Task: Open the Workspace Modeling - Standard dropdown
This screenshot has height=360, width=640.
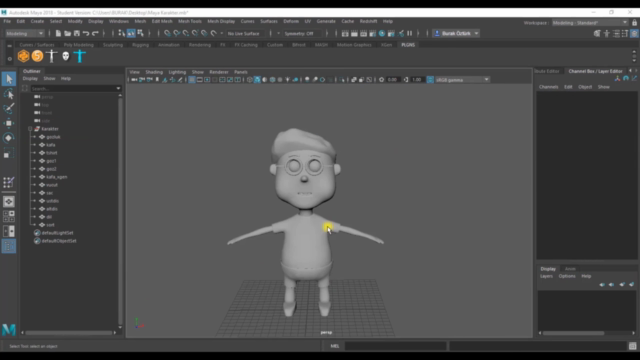Action: (x=590, y=22)
